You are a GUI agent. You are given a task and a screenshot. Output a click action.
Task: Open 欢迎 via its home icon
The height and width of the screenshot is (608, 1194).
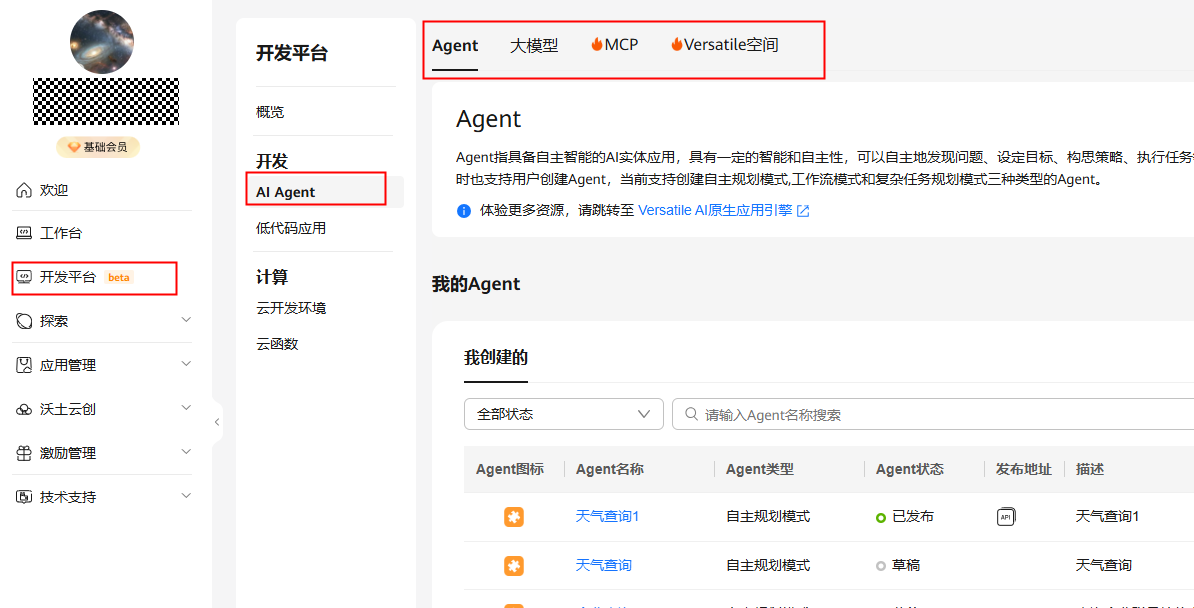click(x=21, y=189)
